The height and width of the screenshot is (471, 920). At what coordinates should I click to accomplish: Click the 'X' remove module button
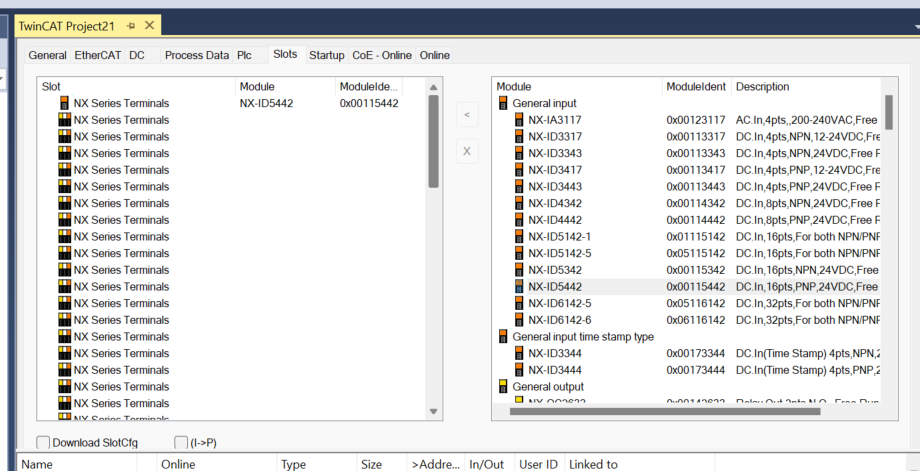tap(467, 151)
